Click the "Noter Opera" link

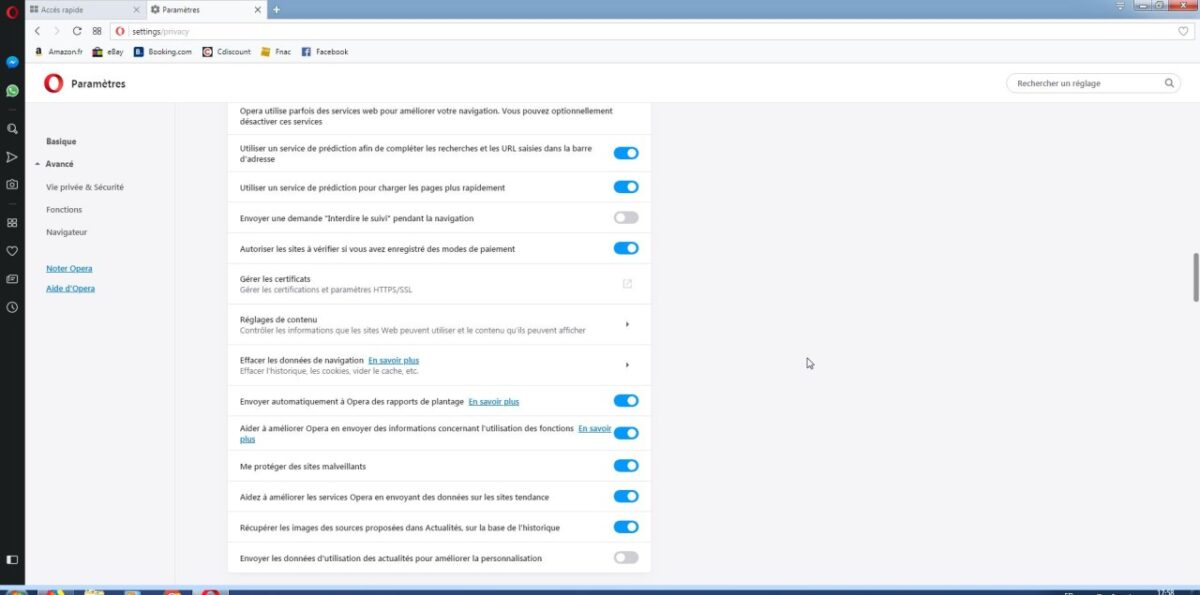(69, 268)
